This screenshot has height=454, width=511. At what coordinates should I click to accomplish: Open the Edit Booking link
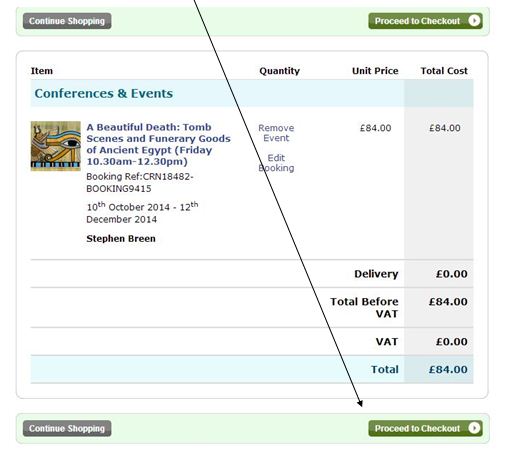click(276, 163)
